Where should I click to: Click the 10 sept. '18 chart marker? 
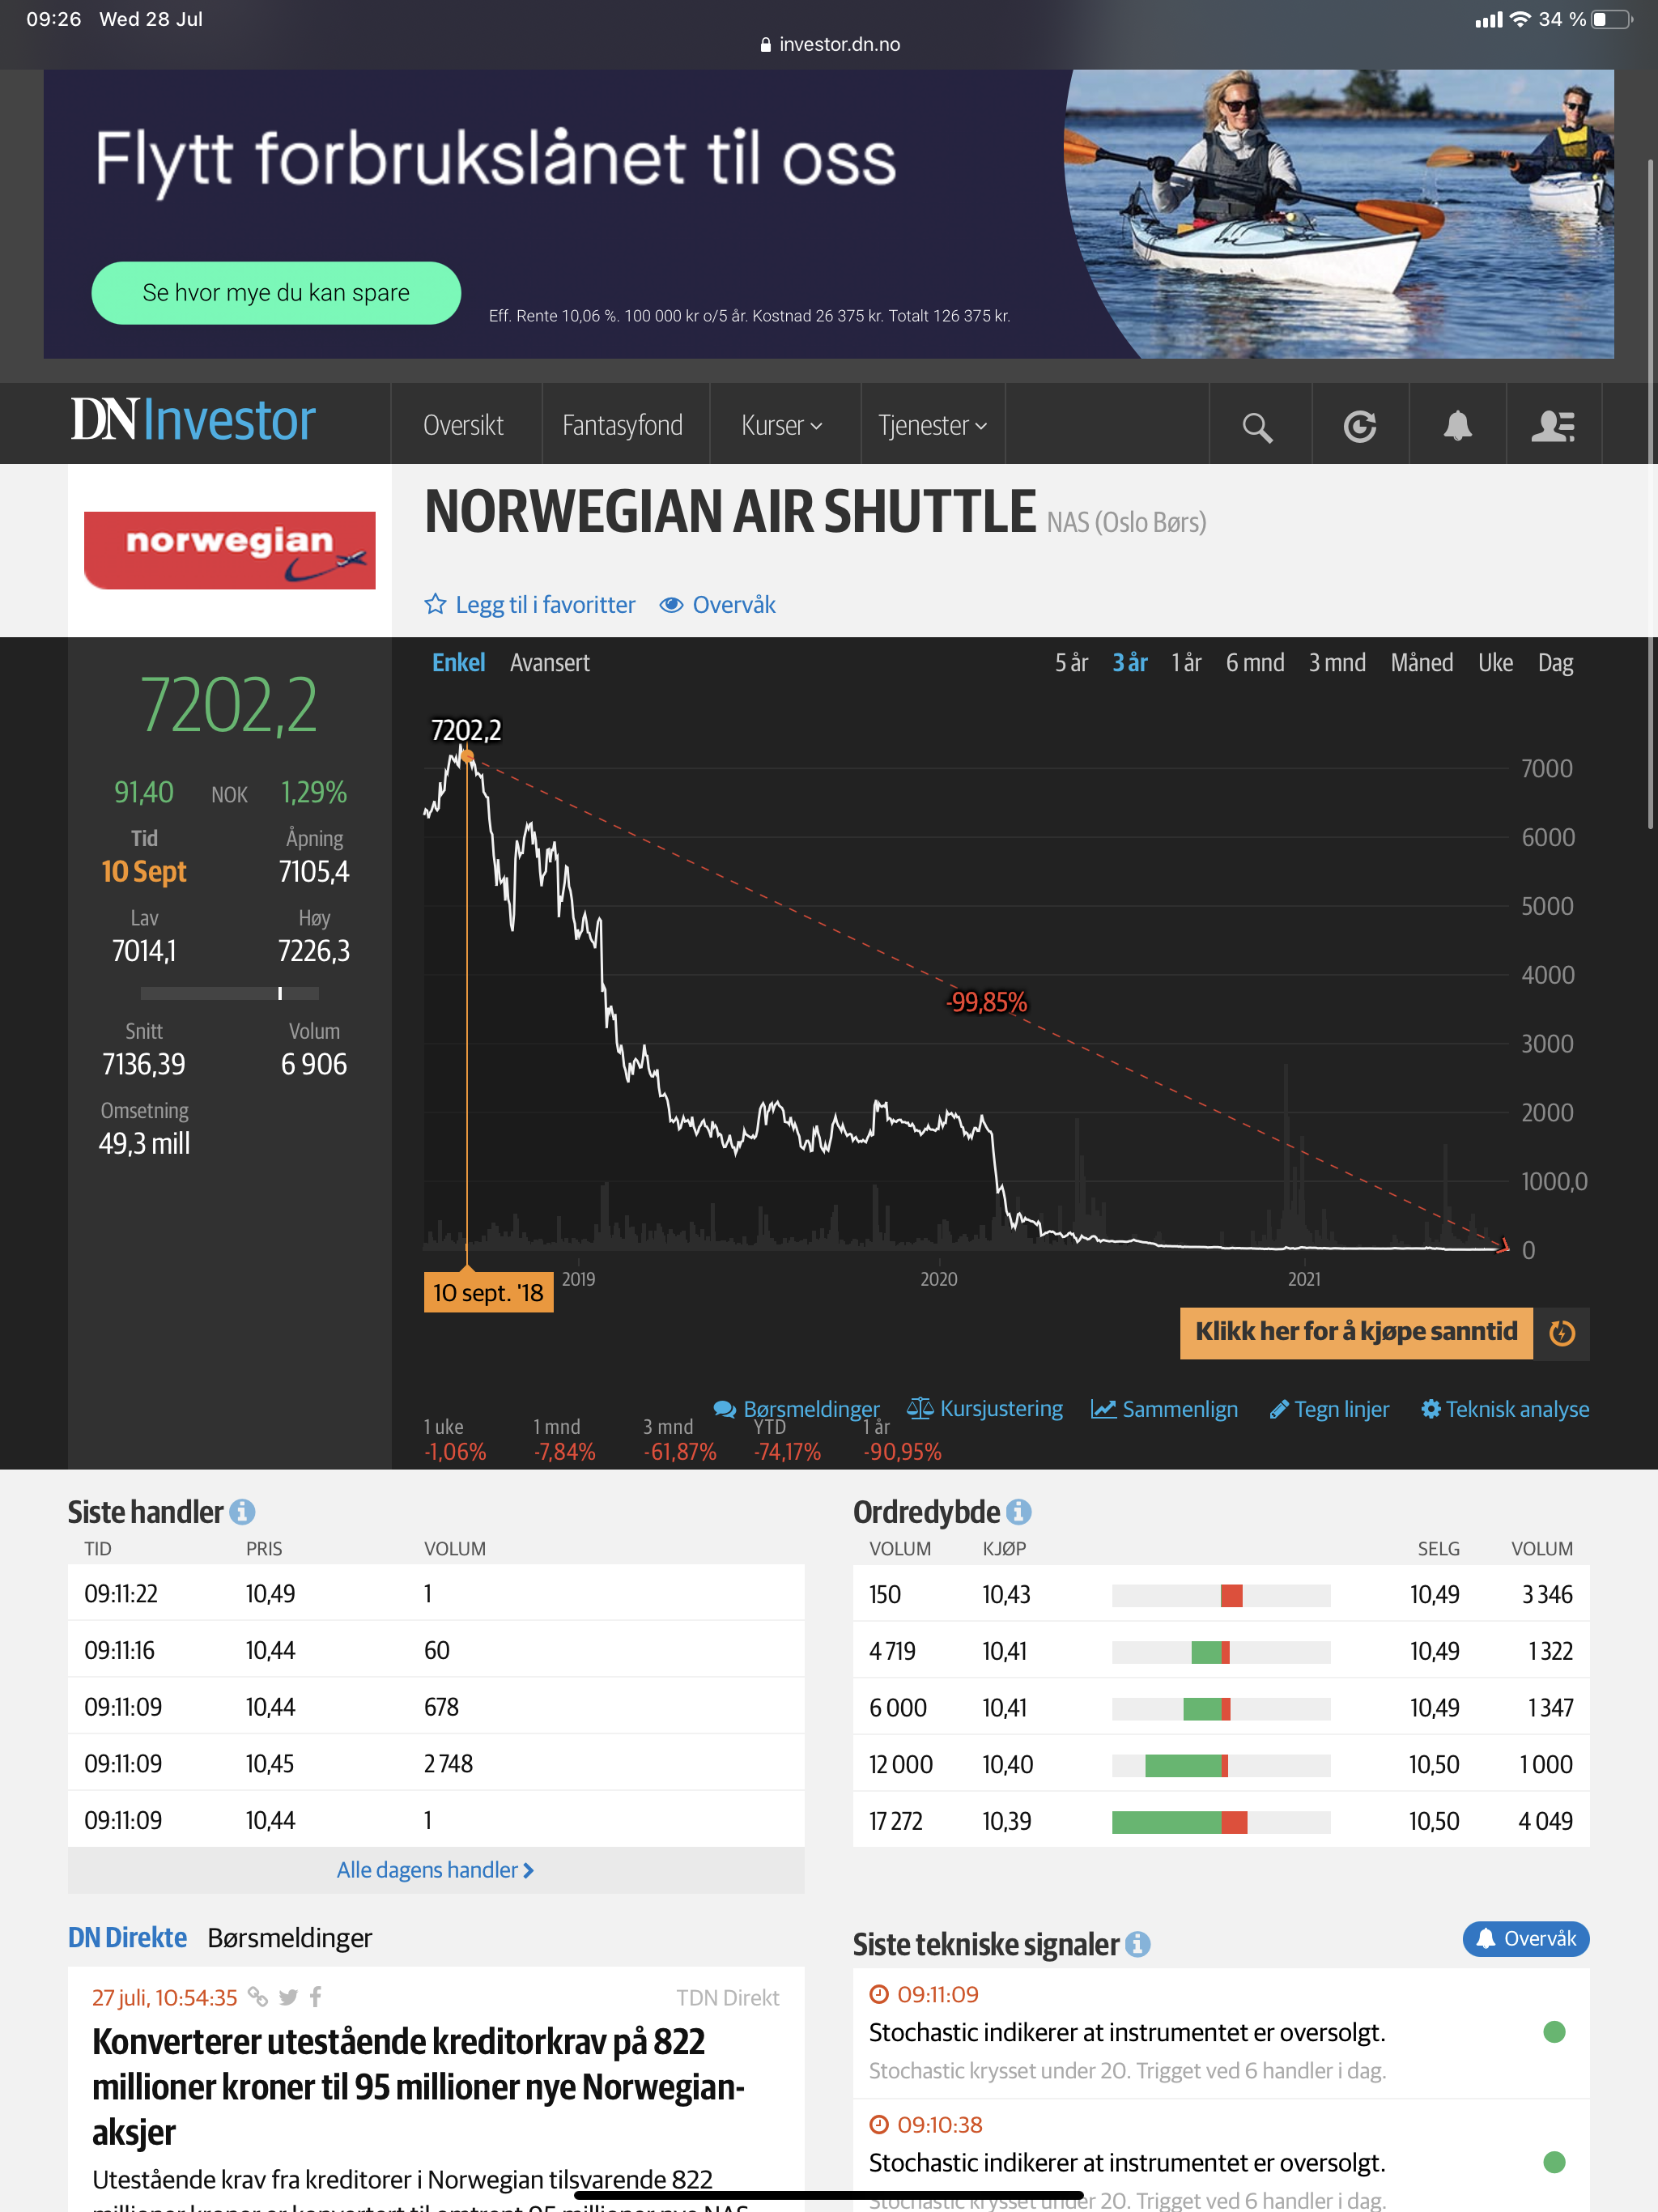tap(488, 1293)
